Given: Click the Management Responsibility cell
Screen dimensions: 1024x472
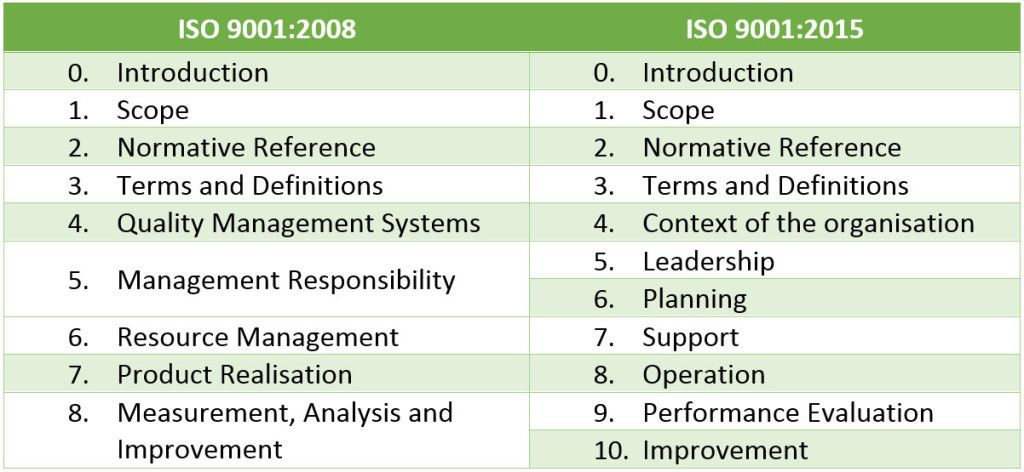Looking at the screenshot, I should 266,279.
